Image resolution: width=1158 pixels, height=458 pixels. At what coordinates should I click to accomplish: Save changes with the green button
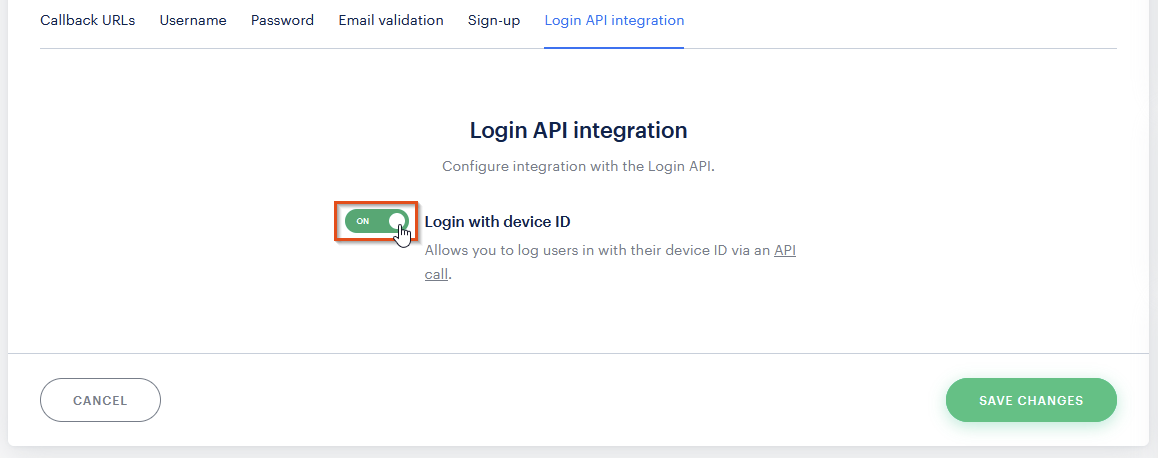click(x=1031, y=400)
